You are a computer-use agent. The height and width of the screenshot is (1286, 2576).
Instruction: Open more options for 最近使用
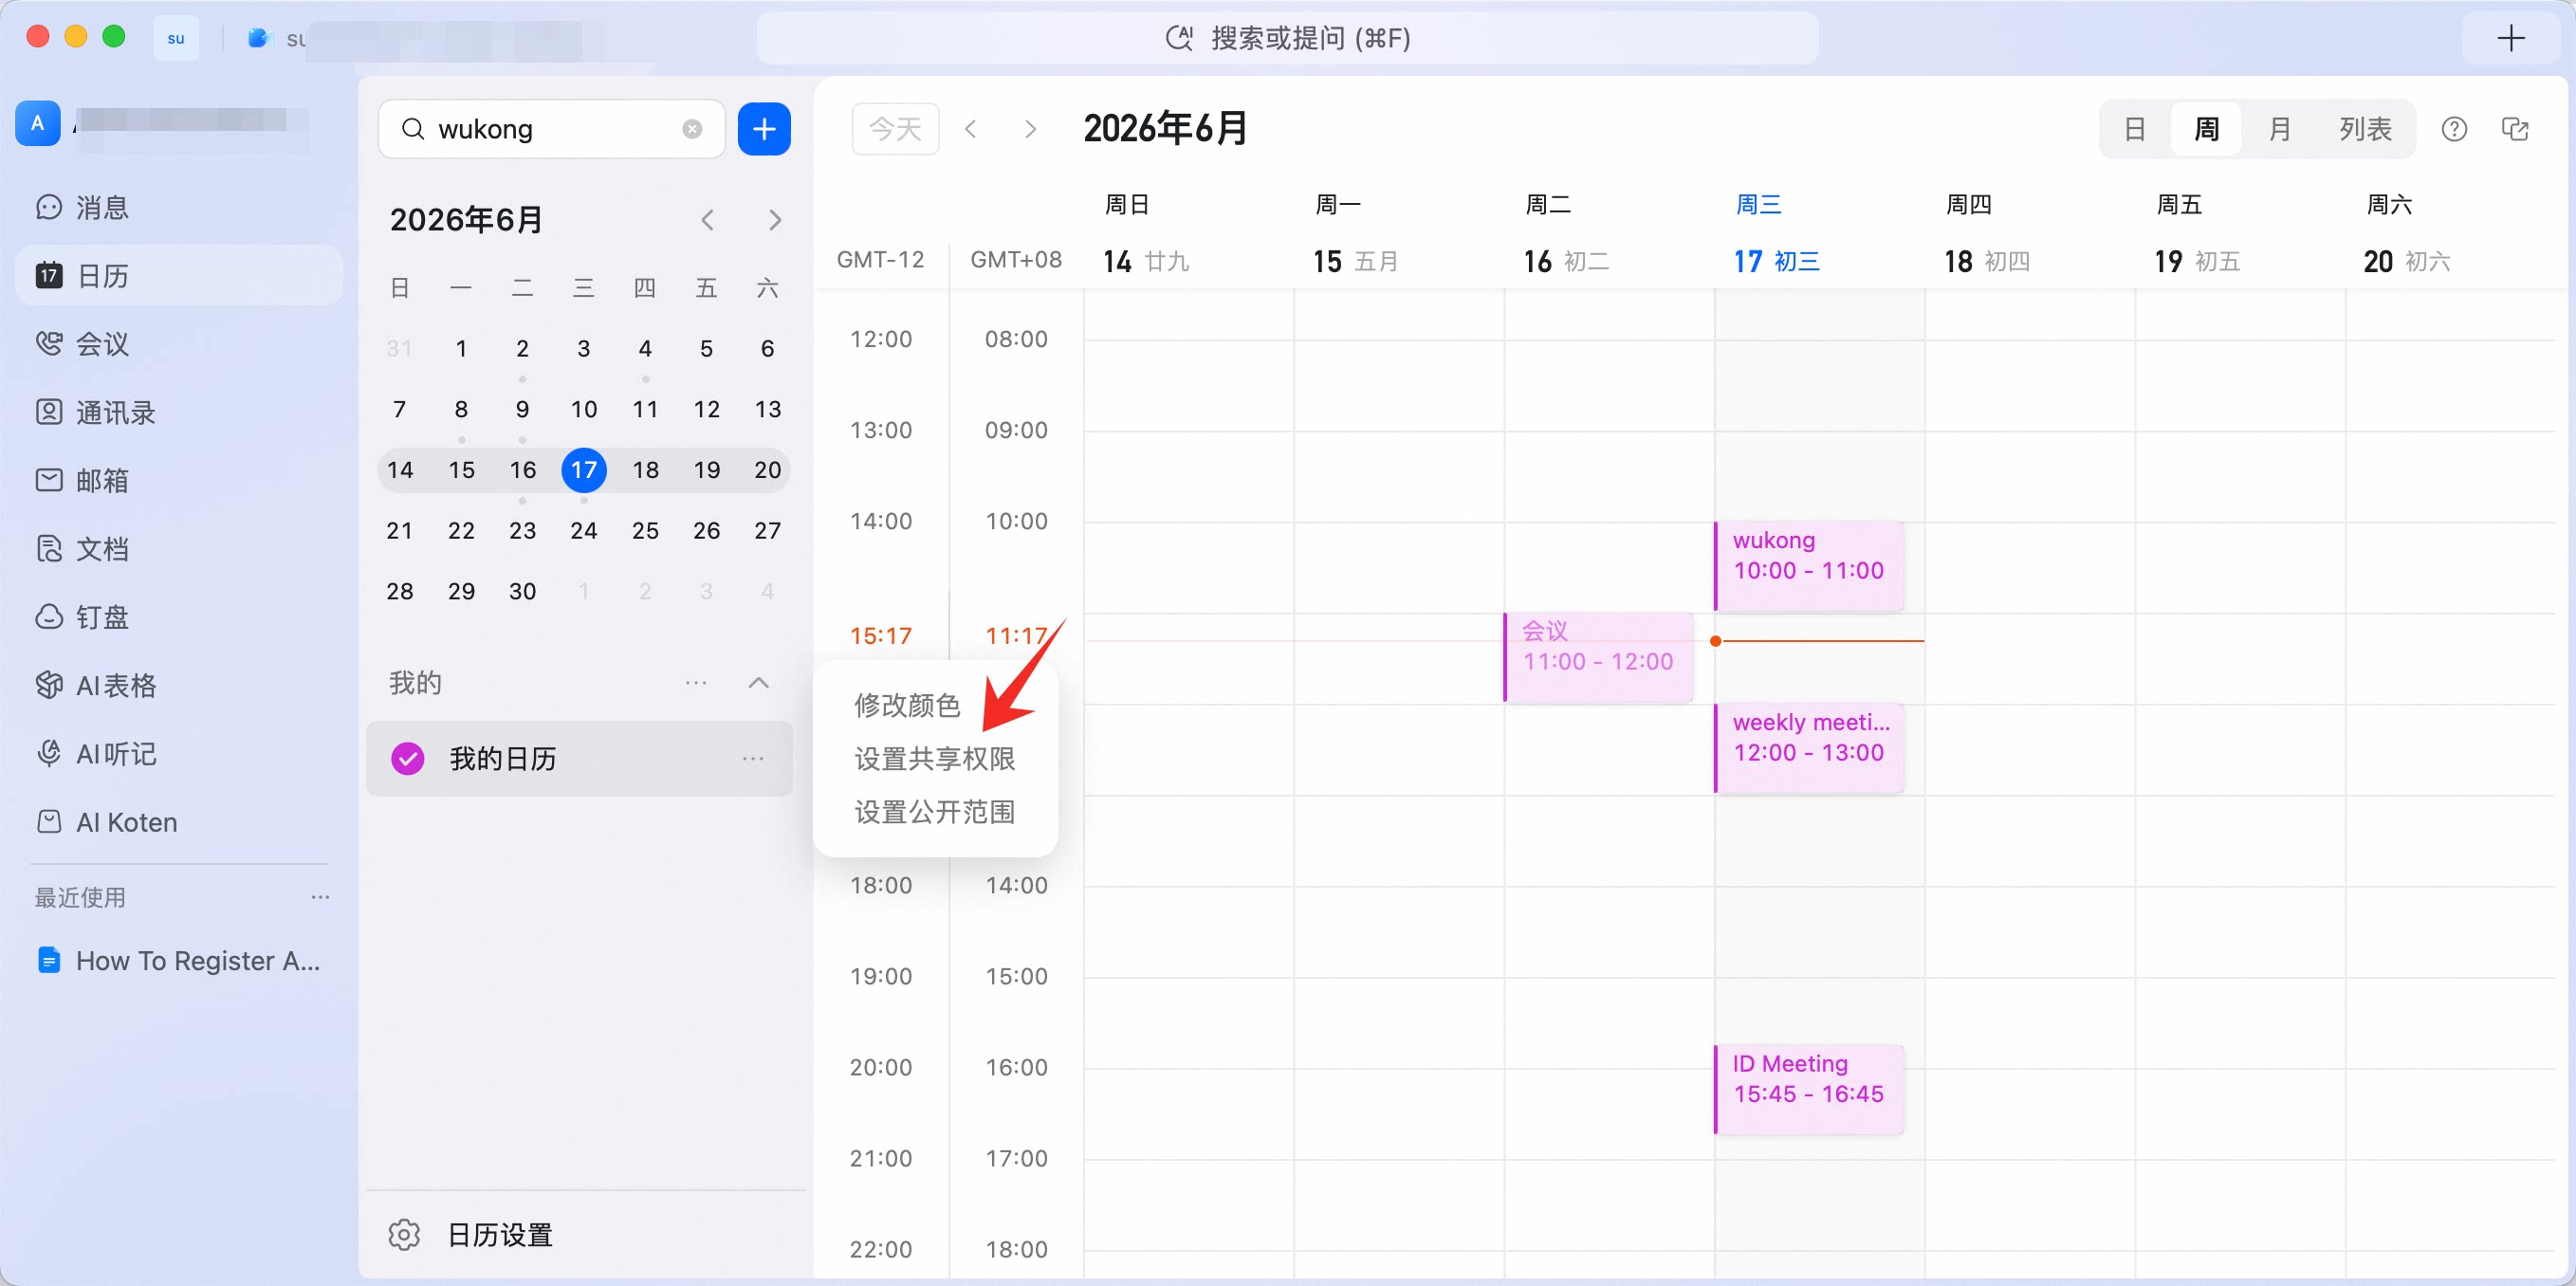coord(320,897)
